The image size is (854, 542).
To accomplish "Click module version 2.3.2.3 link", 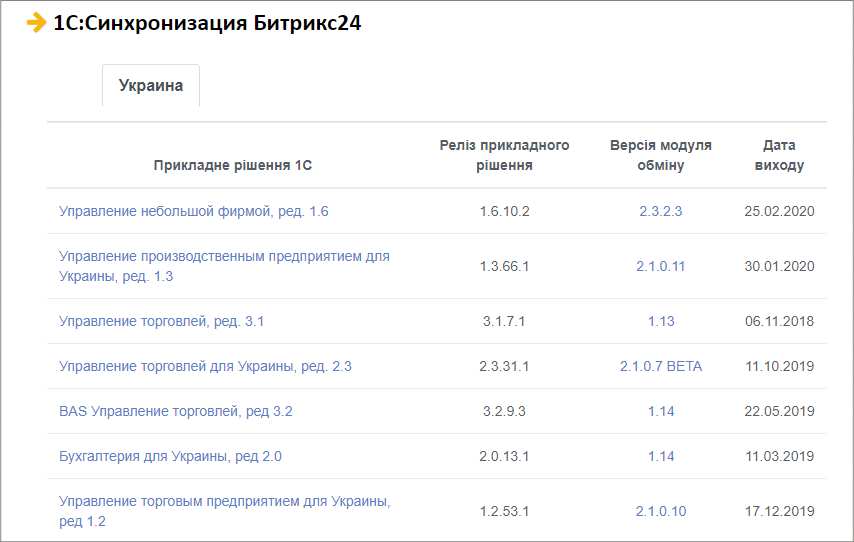I will [x=660, y=211].
